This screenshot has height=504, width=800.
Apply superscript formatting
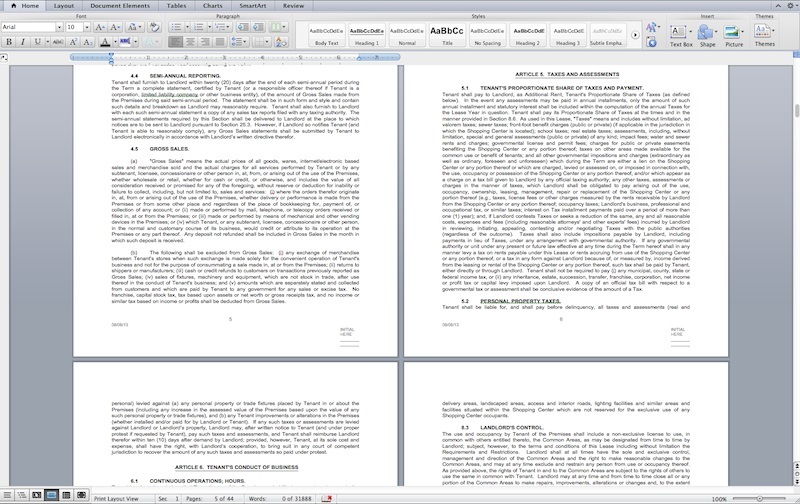[x=73, y=42]
